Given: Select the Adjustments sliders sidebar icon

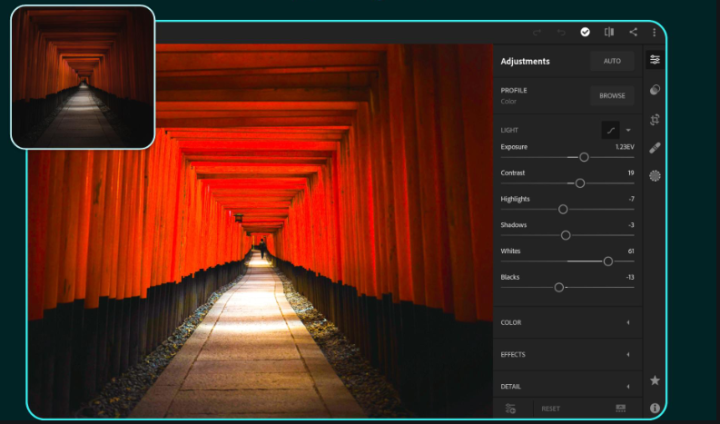Looking at the screenshot, I should 655,60.
